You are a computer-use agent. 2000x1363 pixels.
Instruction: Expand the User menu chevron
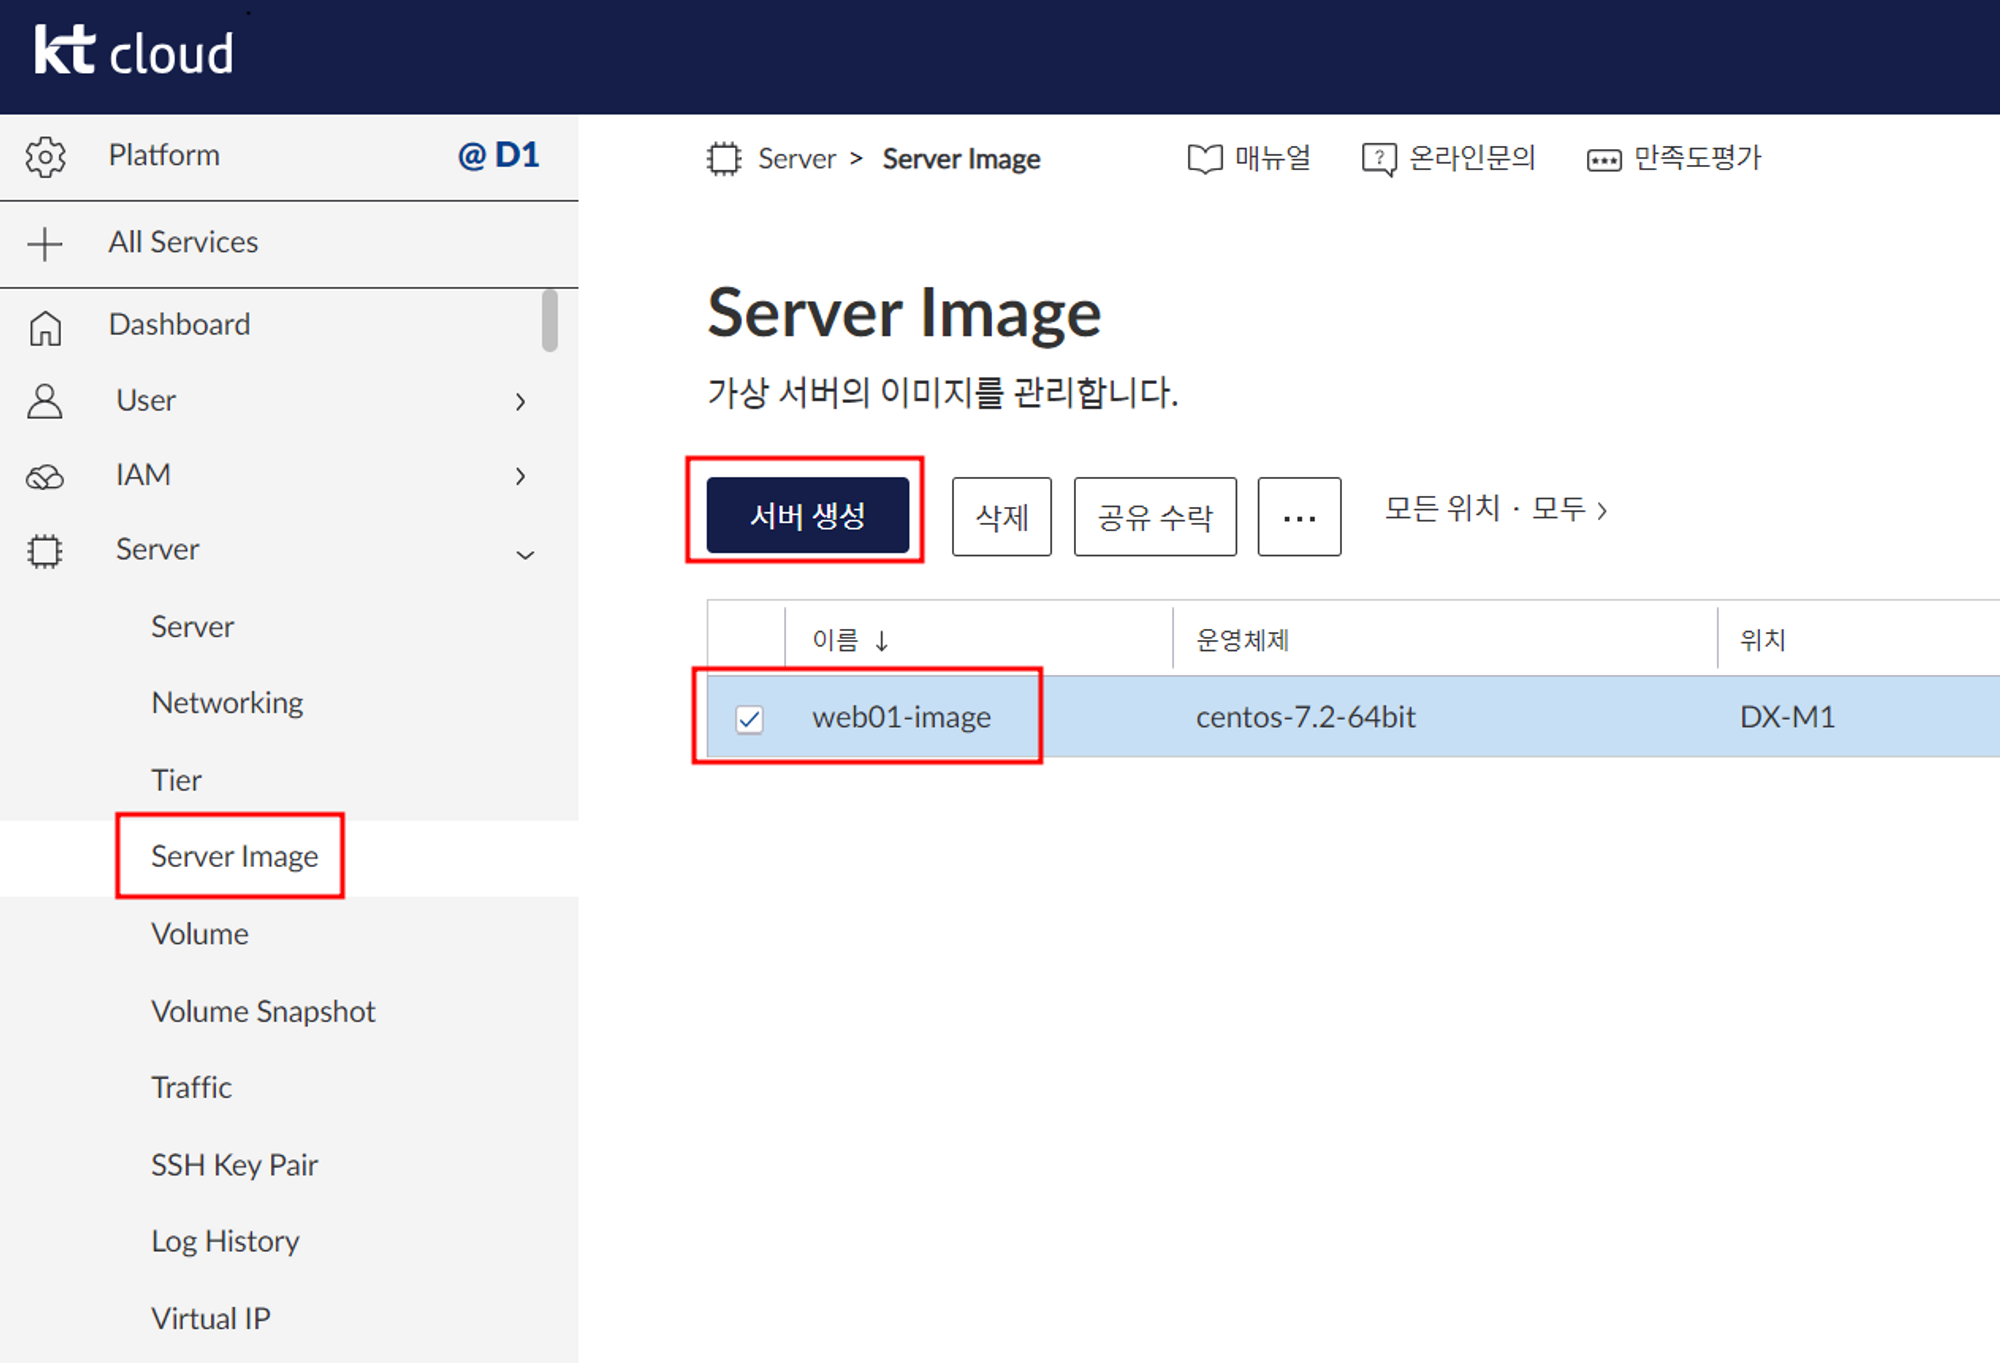coord(520,402)
